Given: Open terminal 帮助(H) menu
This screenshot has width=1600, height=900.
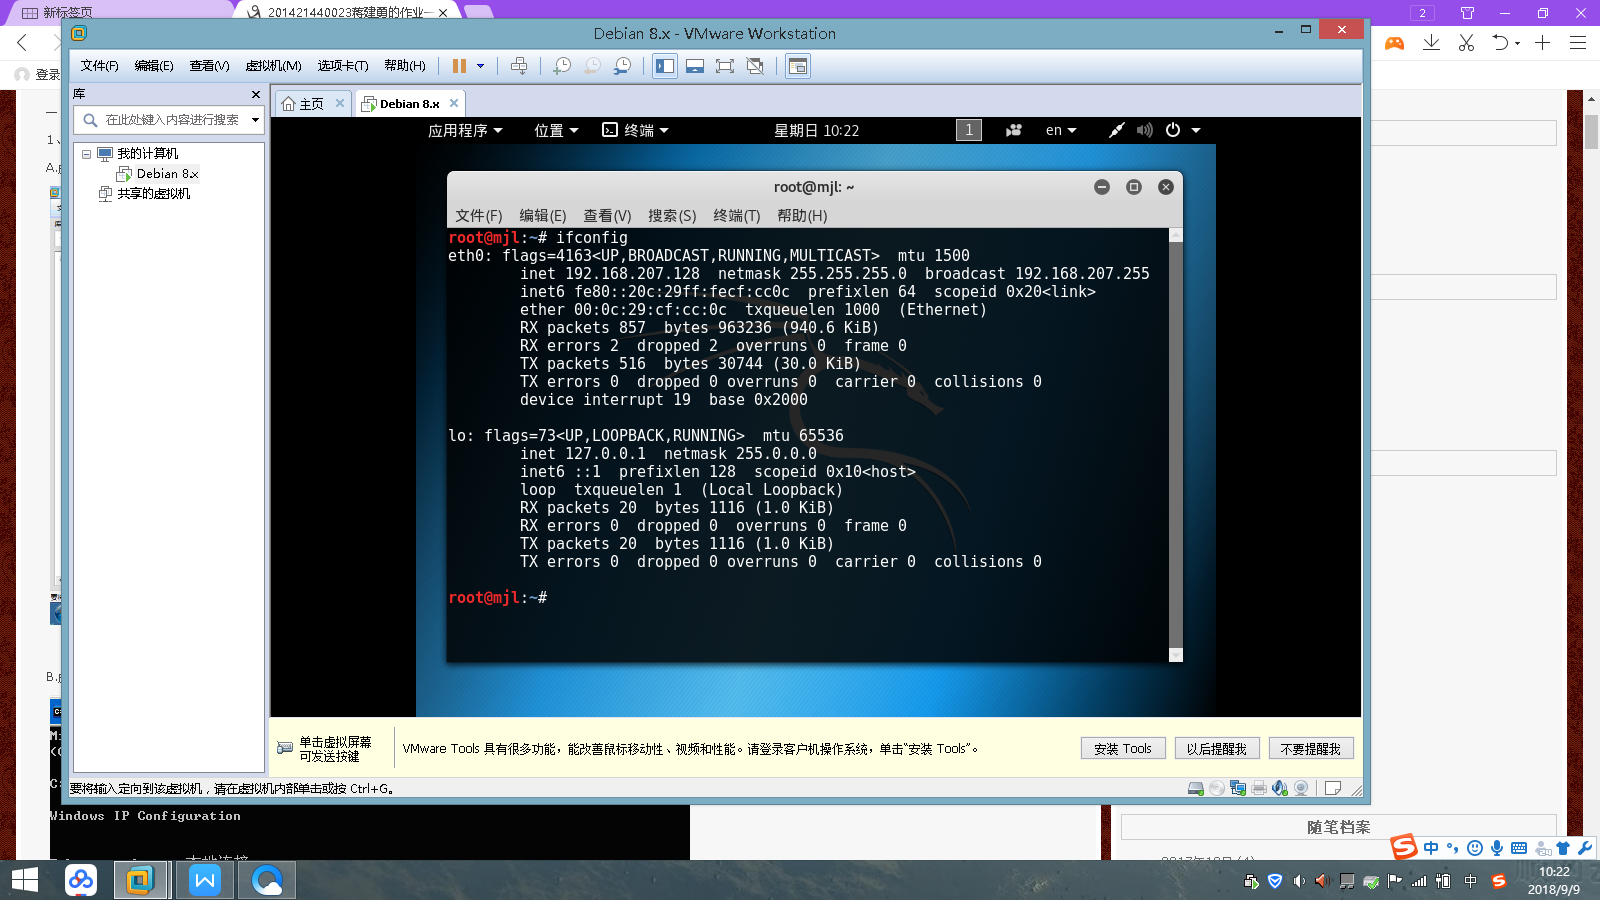Looking at the screenshot, I should (802, 216).
